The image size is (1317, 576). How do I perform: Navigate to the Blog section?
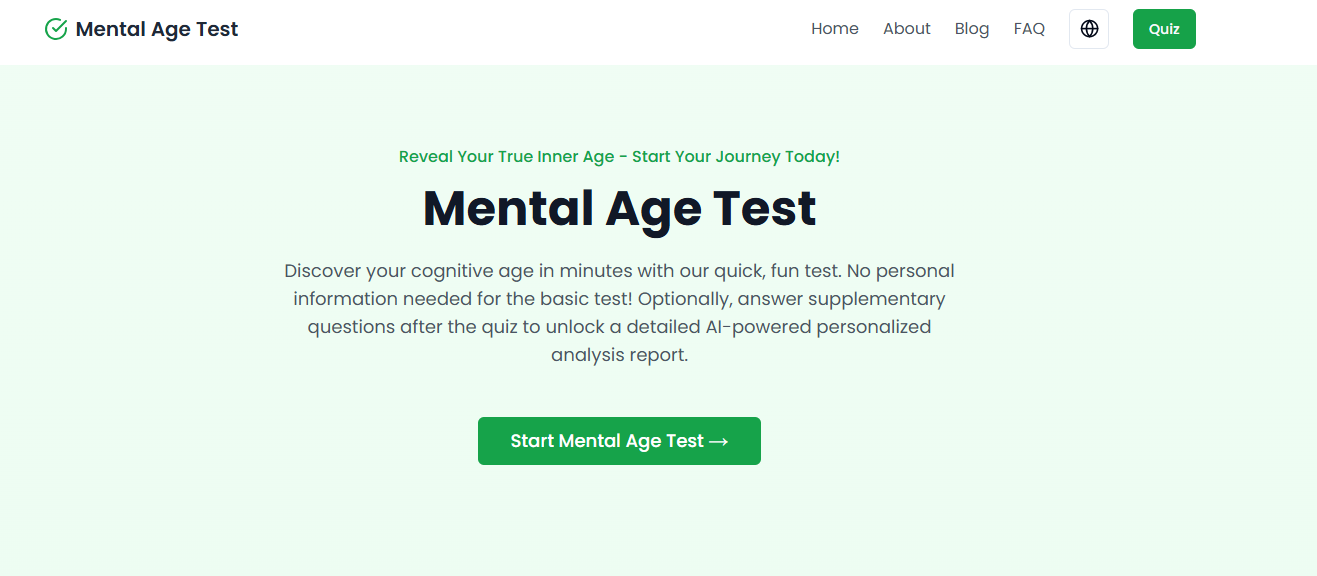tap(972, 29)
